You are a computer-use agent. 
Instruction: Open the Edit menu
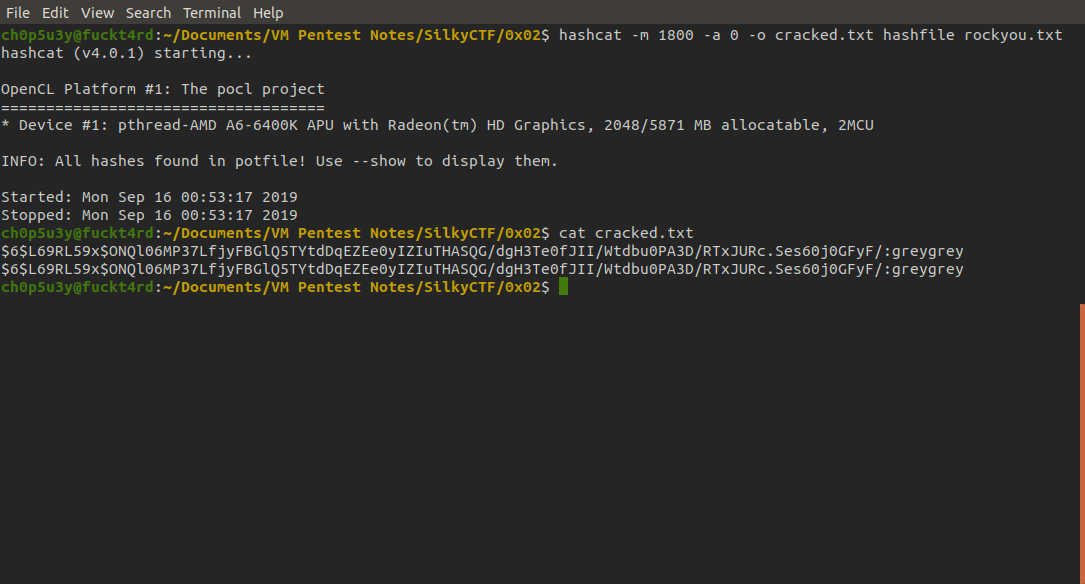click(x=55, y=12)
